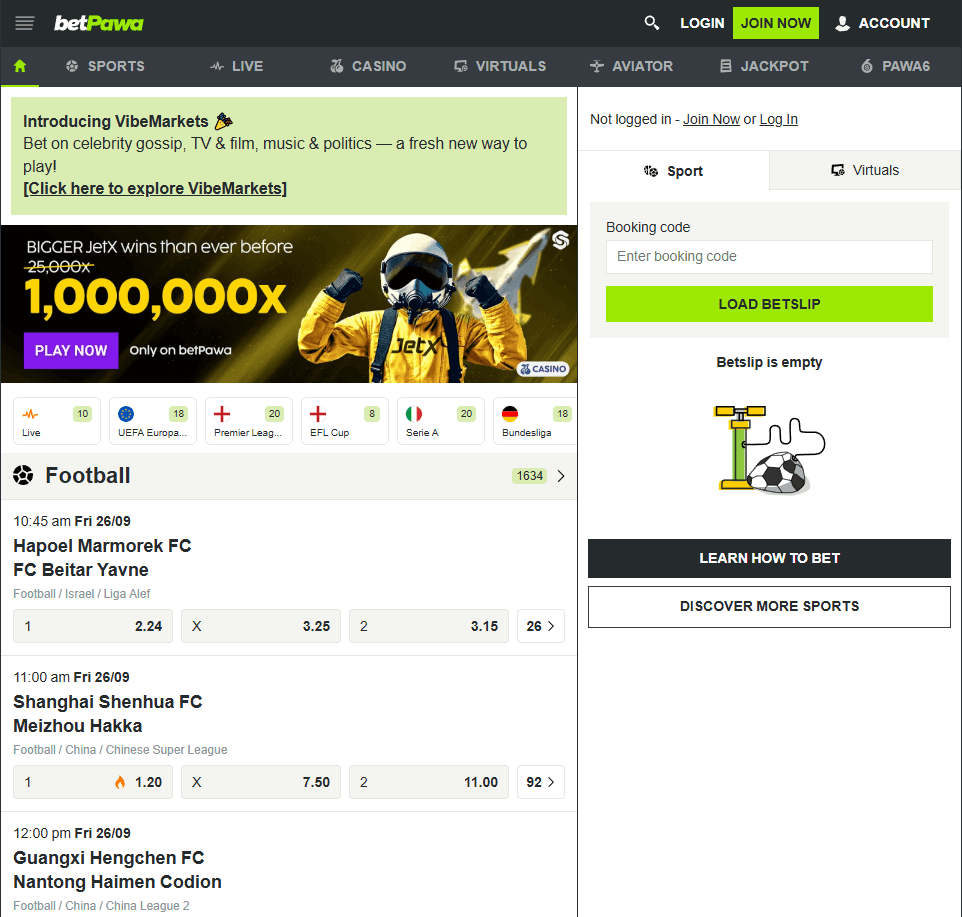Click the betPawa logo
Viewport: 962px width, 917px height.
point(99,23)
